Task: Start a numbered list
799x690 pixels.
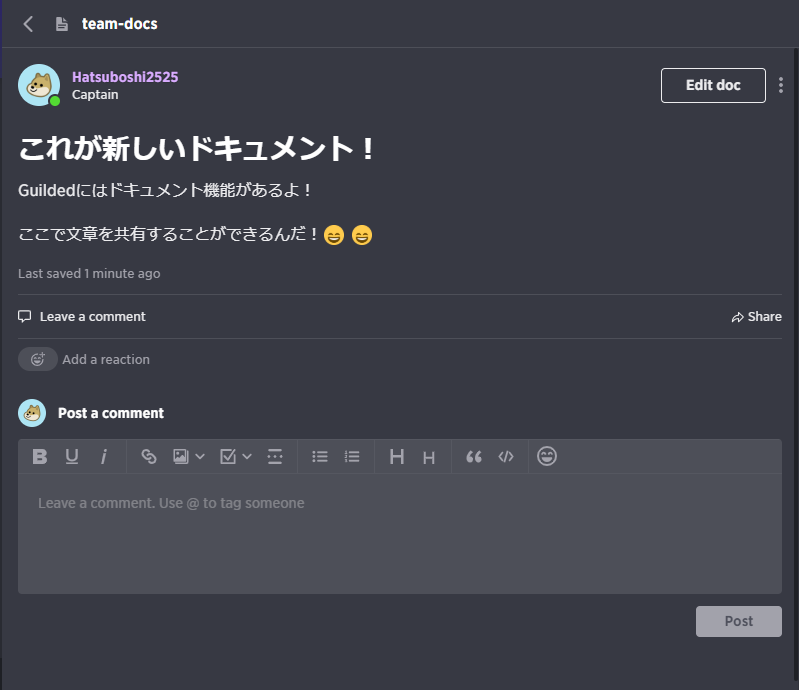Action: (x=352, y=457)
